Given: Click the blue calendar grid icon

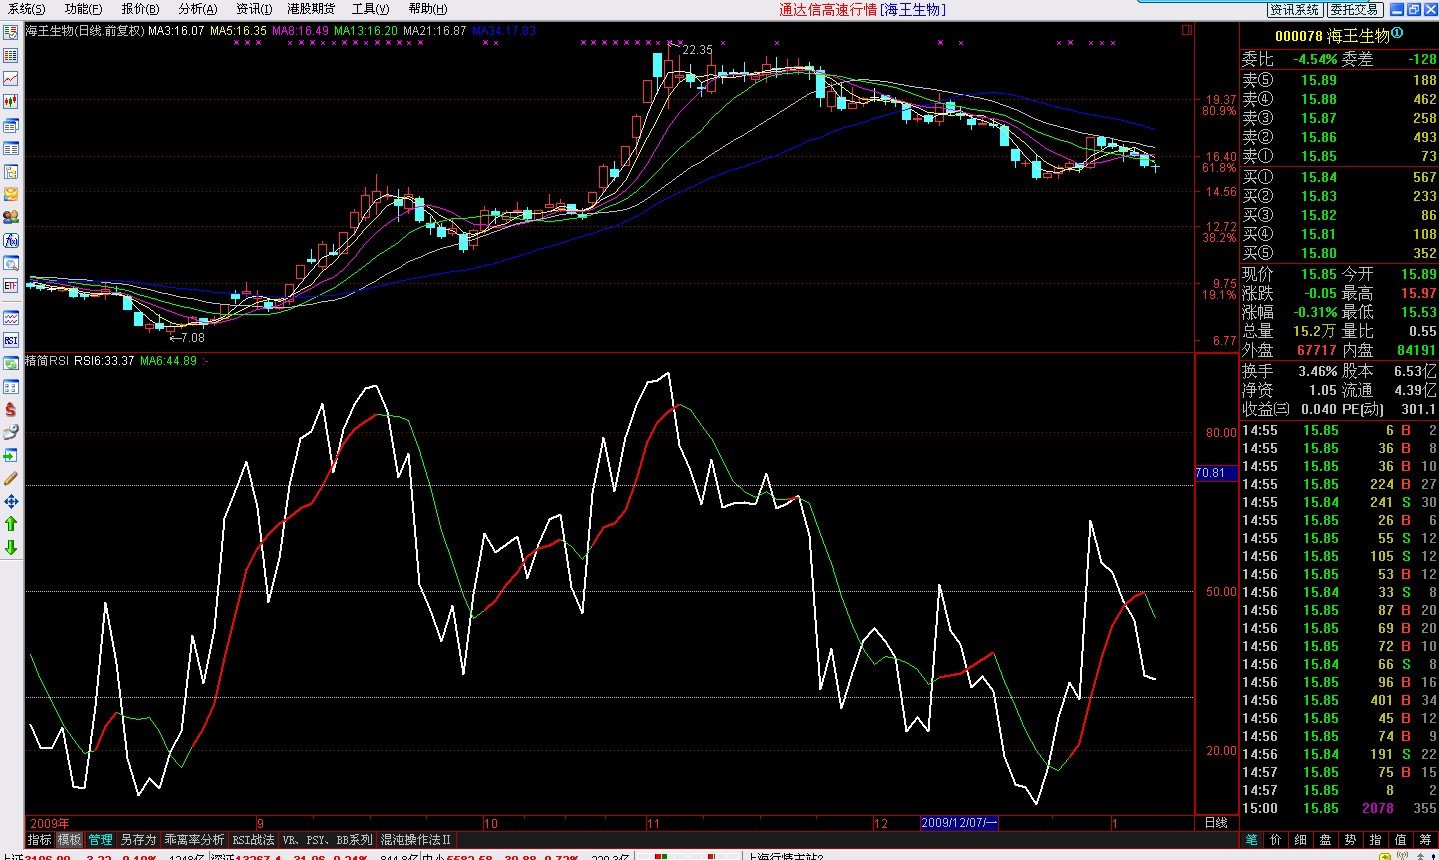Looking at the screenshot, I should click(x=11, y=387).
